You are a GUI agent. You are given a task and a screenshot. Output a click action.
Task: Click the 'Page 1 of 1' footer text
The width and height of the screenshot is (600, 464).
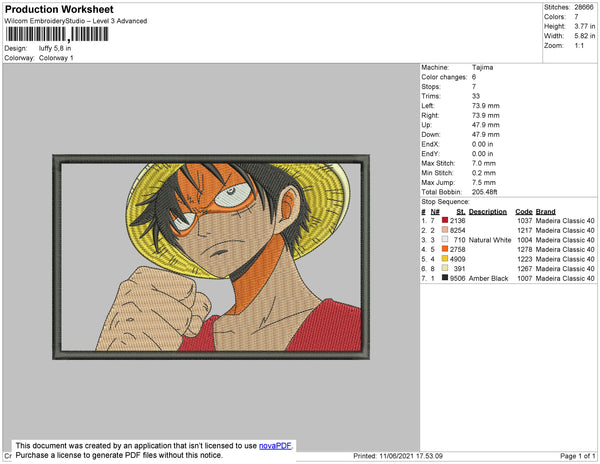click(577, 456)
